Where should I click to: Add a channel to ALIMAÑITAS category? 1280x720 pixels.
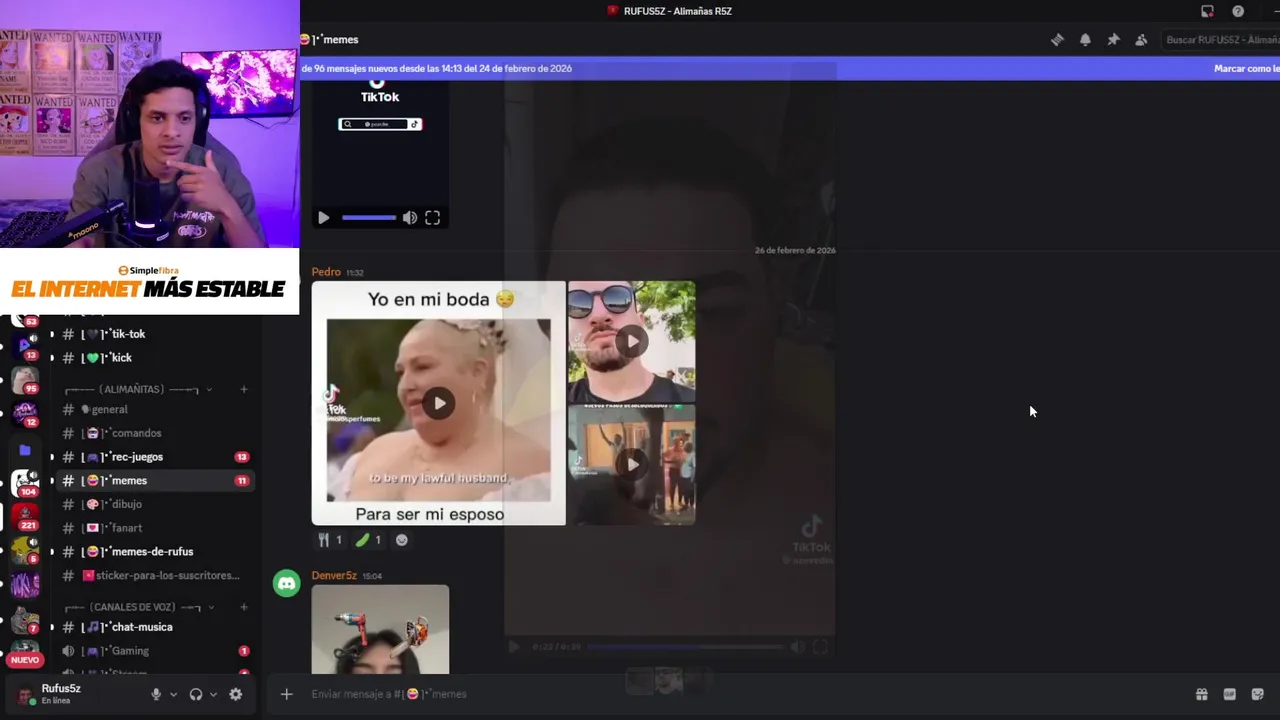click(x=243, y=389)
